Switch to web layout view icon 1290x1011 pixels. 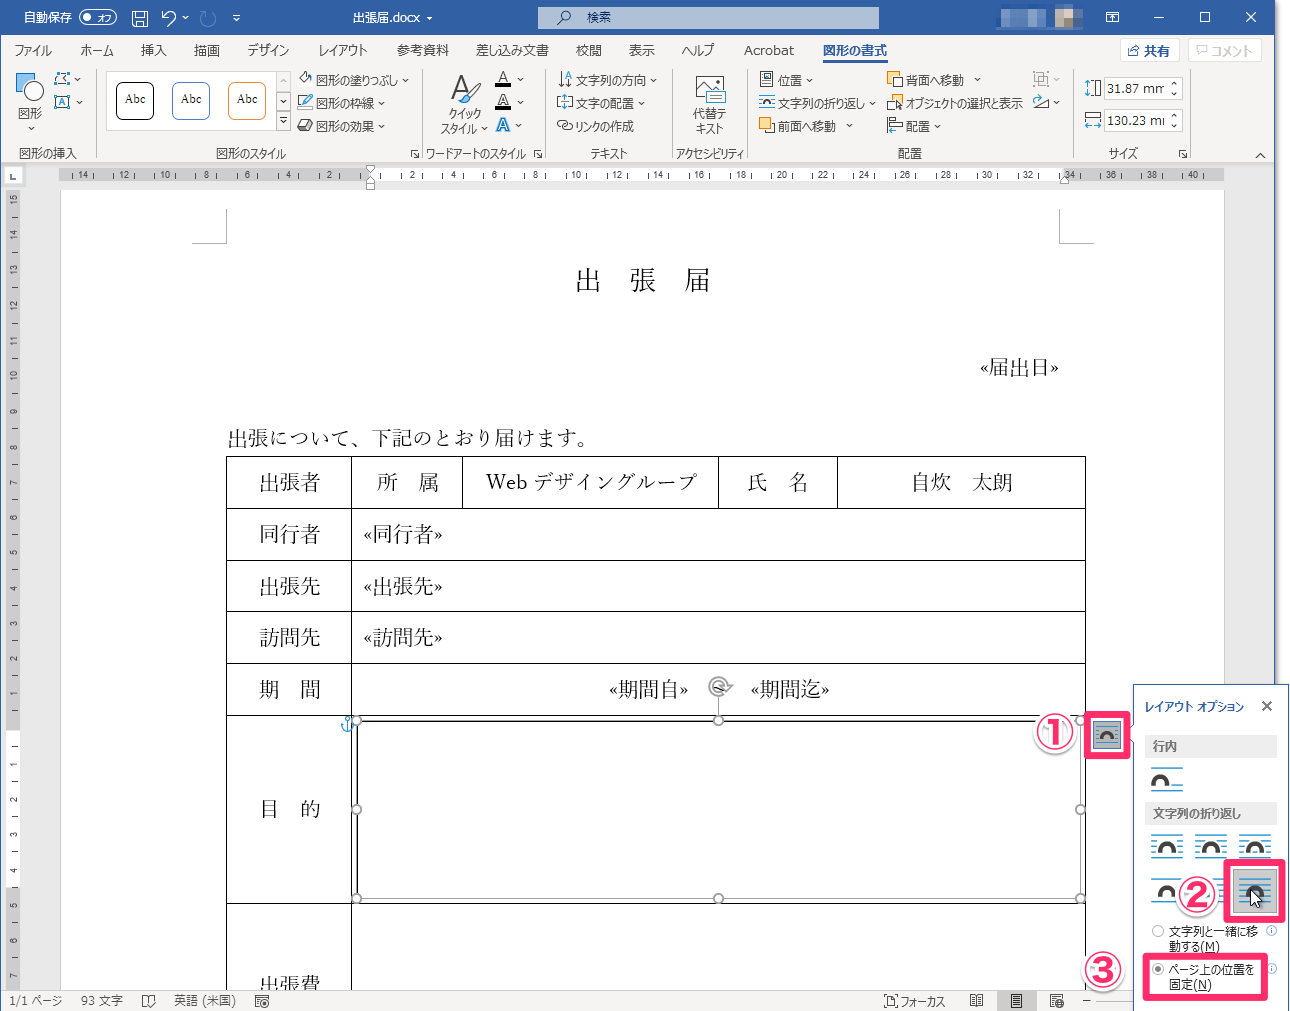point(1057,1001)
